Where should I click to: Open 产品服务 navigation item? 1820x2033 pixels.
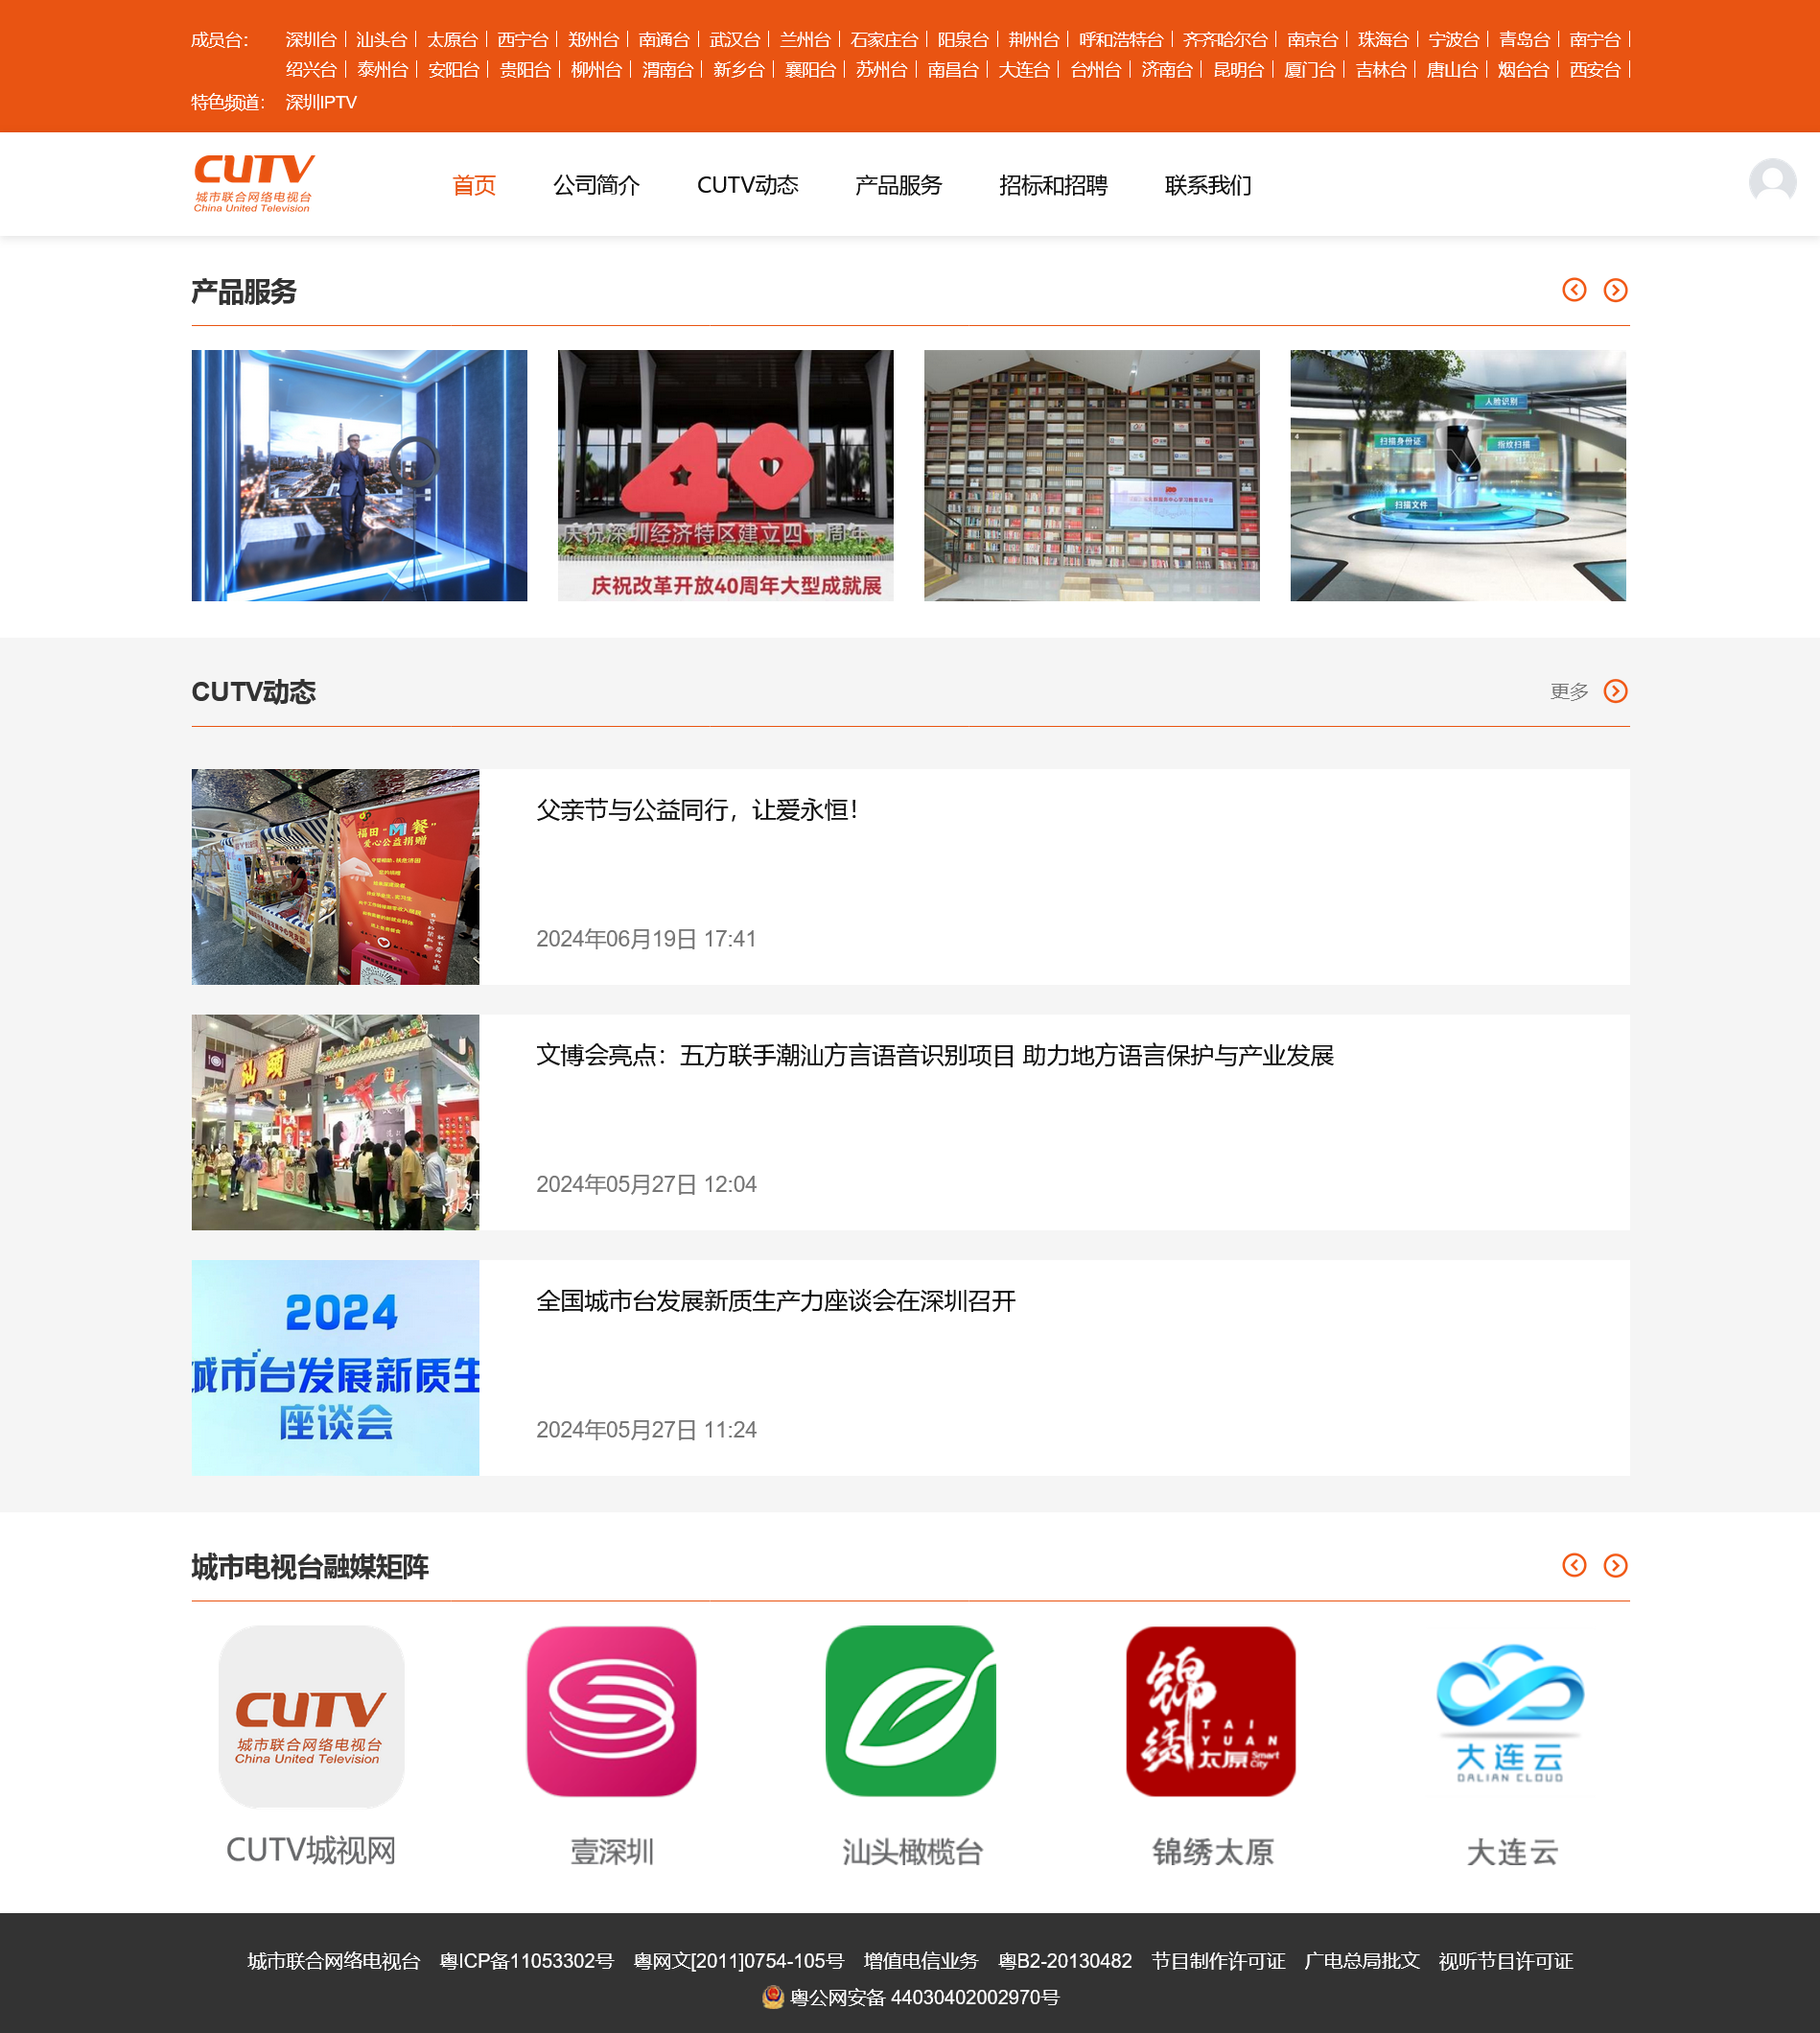pos(899,185)
